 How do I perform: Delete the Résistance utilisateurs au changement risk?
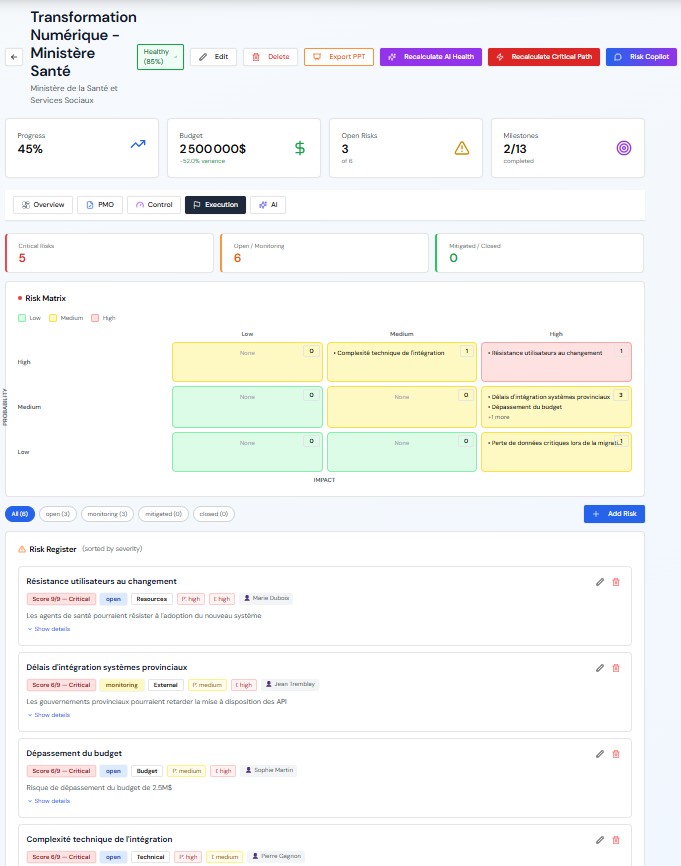[616, 582]
